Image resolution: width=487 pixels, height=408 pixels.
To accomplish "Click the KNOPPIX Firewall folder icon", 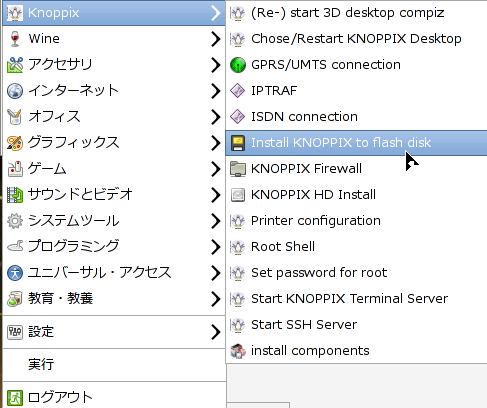I will click(x=238, y=169).
